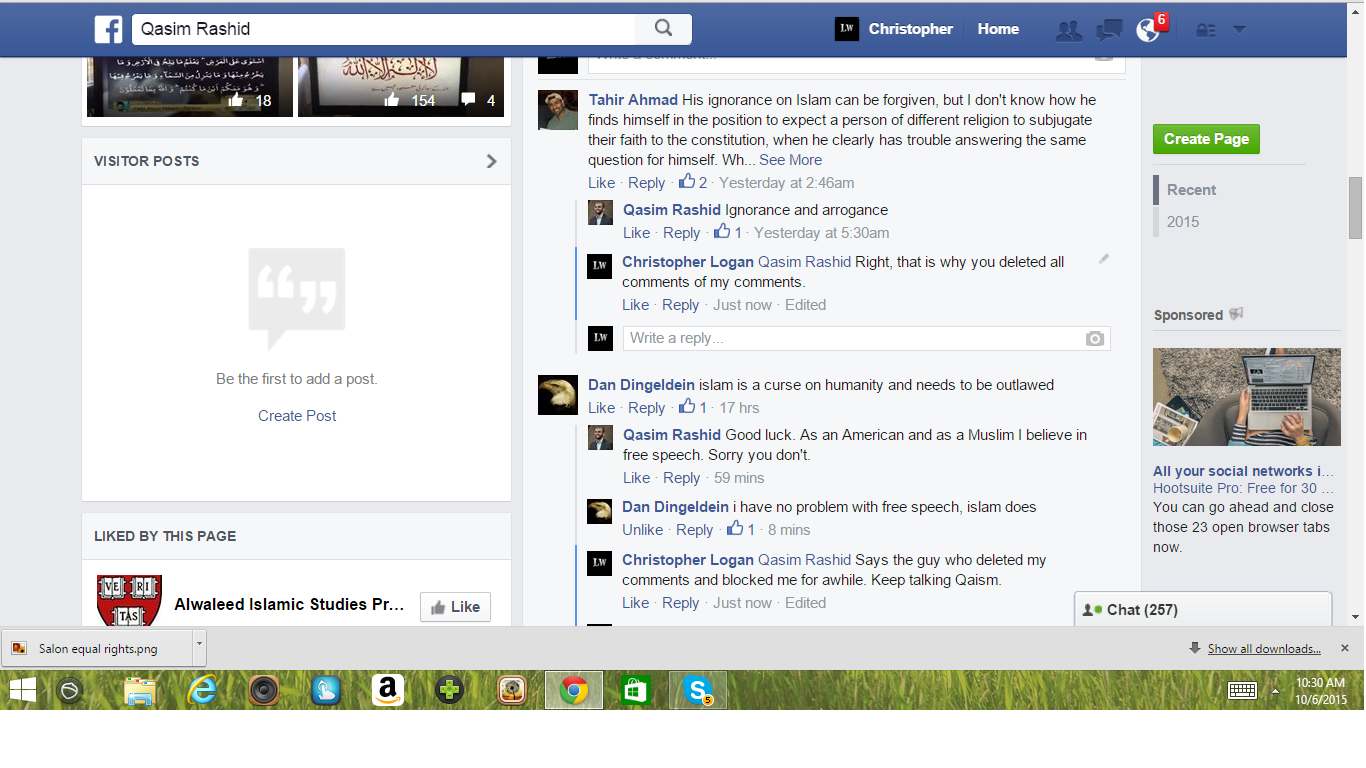
Task: Open Amazon app from taskbar
Action: [x=387, y=690]
